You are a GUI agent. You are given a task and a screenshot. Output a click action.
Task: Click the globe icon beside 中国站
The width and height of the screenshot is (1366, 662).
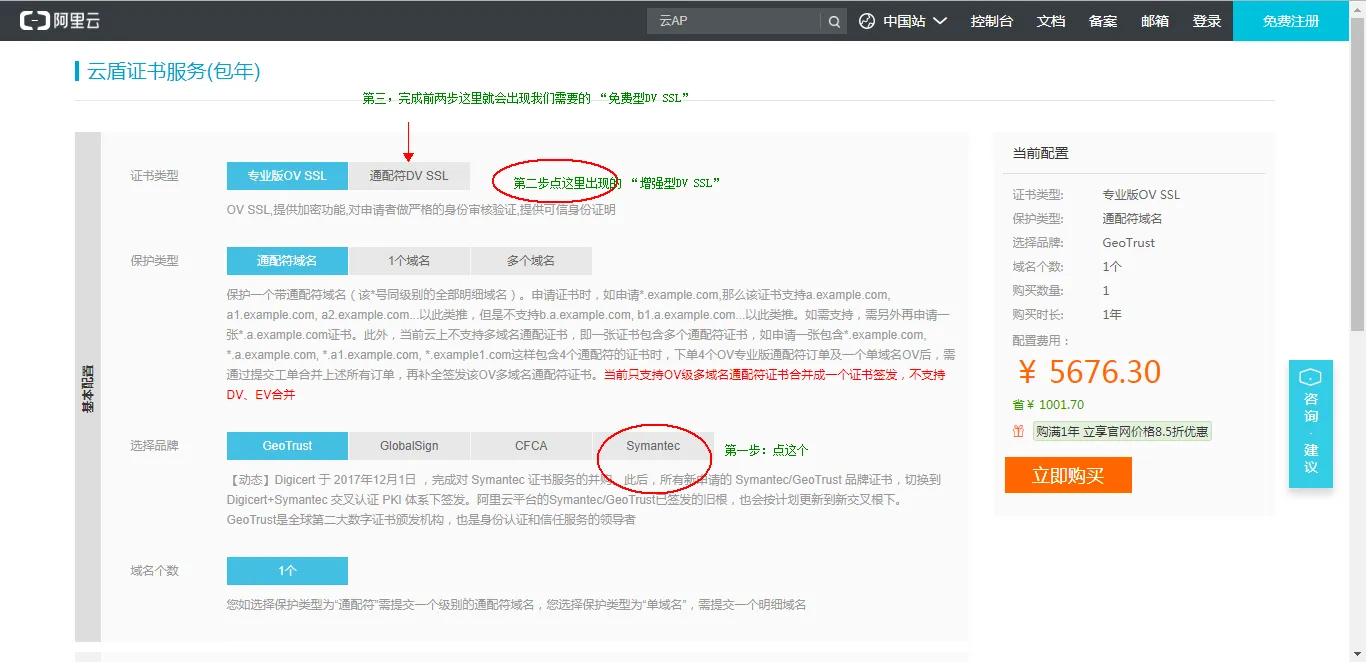(x=866, y=19)
